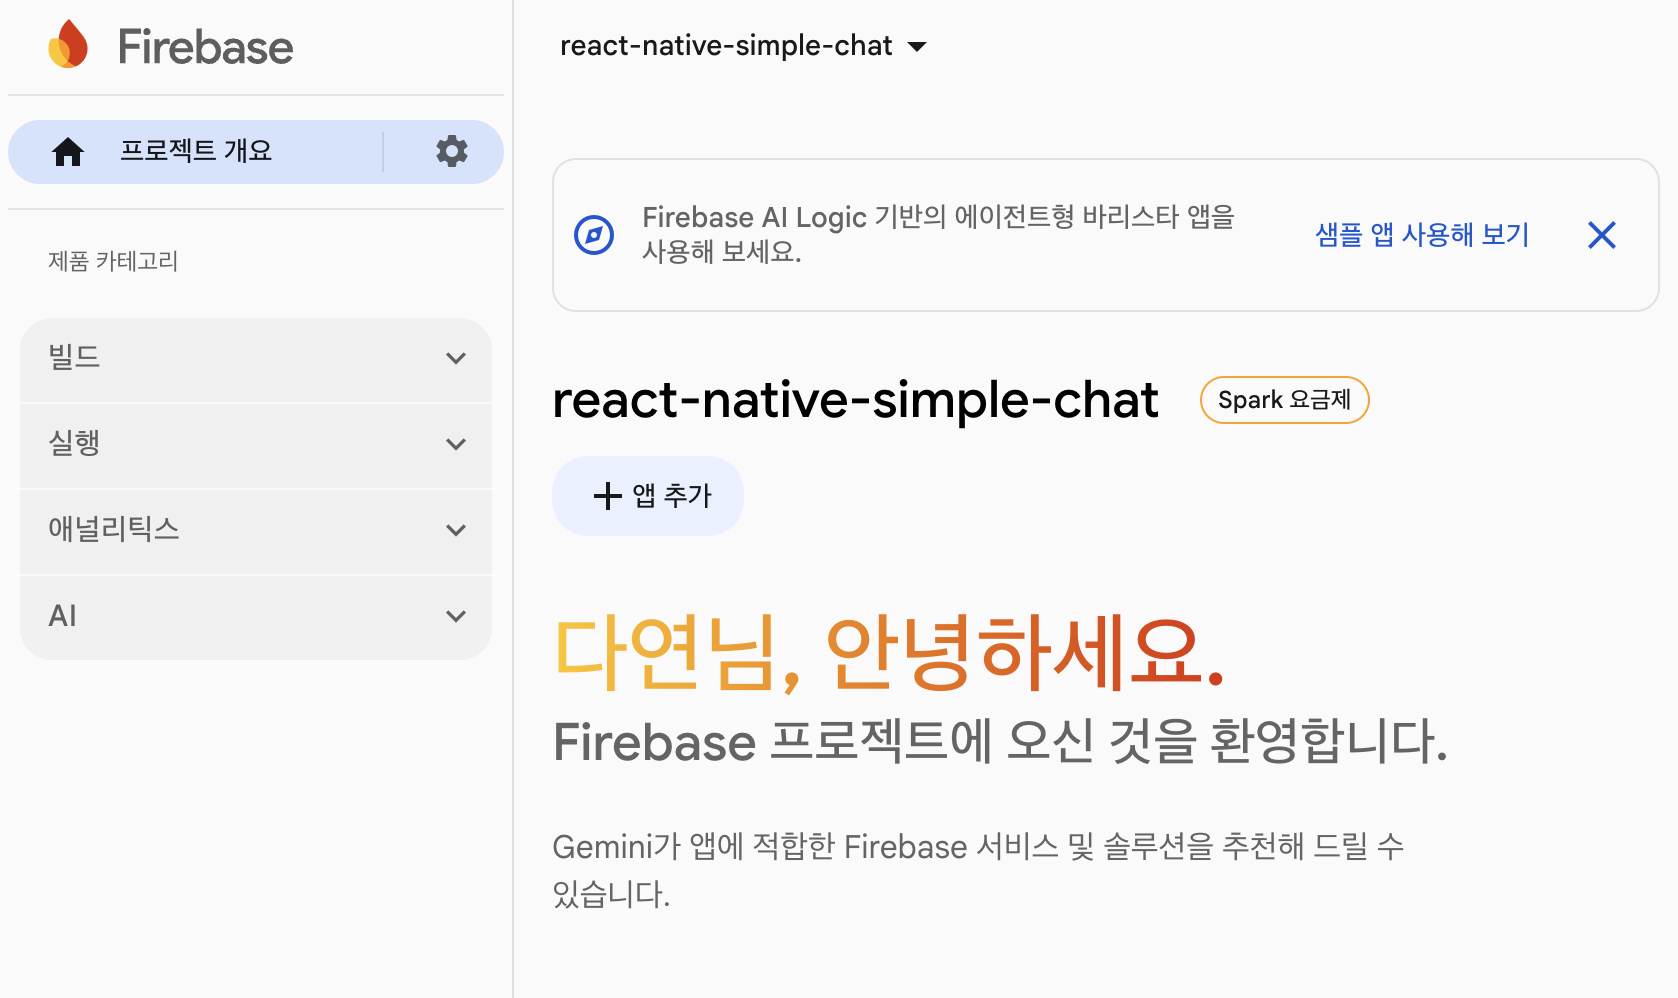Viewport: 1678px width, 998px height.
Task: Click the react-native-simple-chat page heading
Action: (855, 400)
